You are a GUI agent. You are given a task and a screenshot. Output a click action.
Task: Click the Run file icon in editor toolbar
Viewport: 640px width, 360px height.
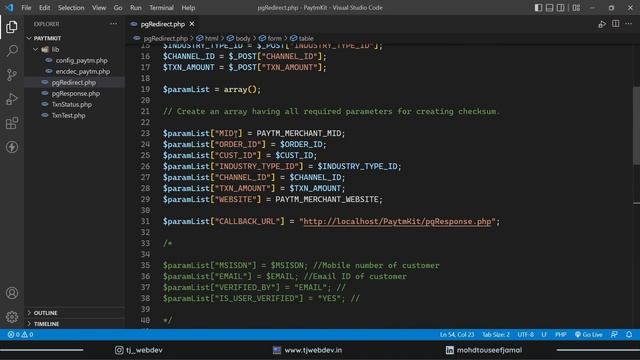(x=602, y=24)
